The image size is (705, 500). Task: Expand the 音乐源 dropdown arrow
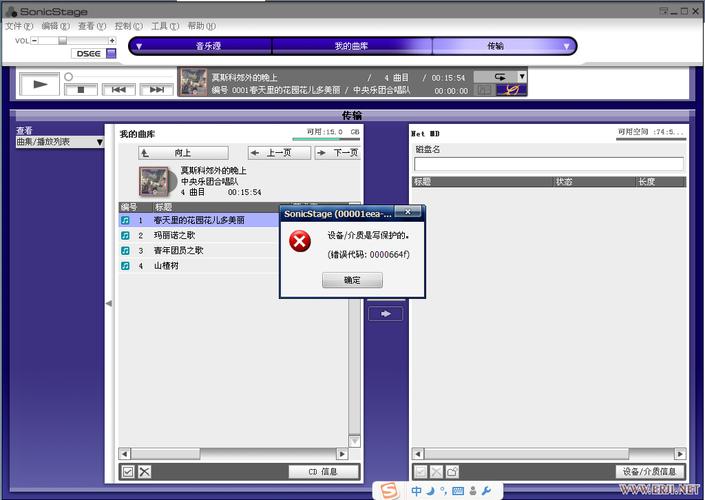coord(139,46)
